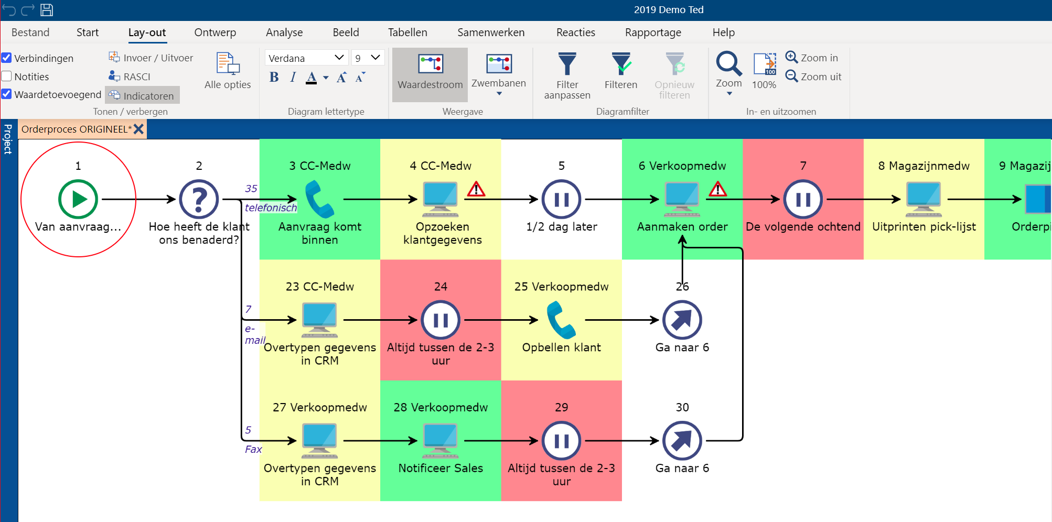Toggle Invoer / Uitvoer display
This screenshot has width=1052, height=522.
150,58
